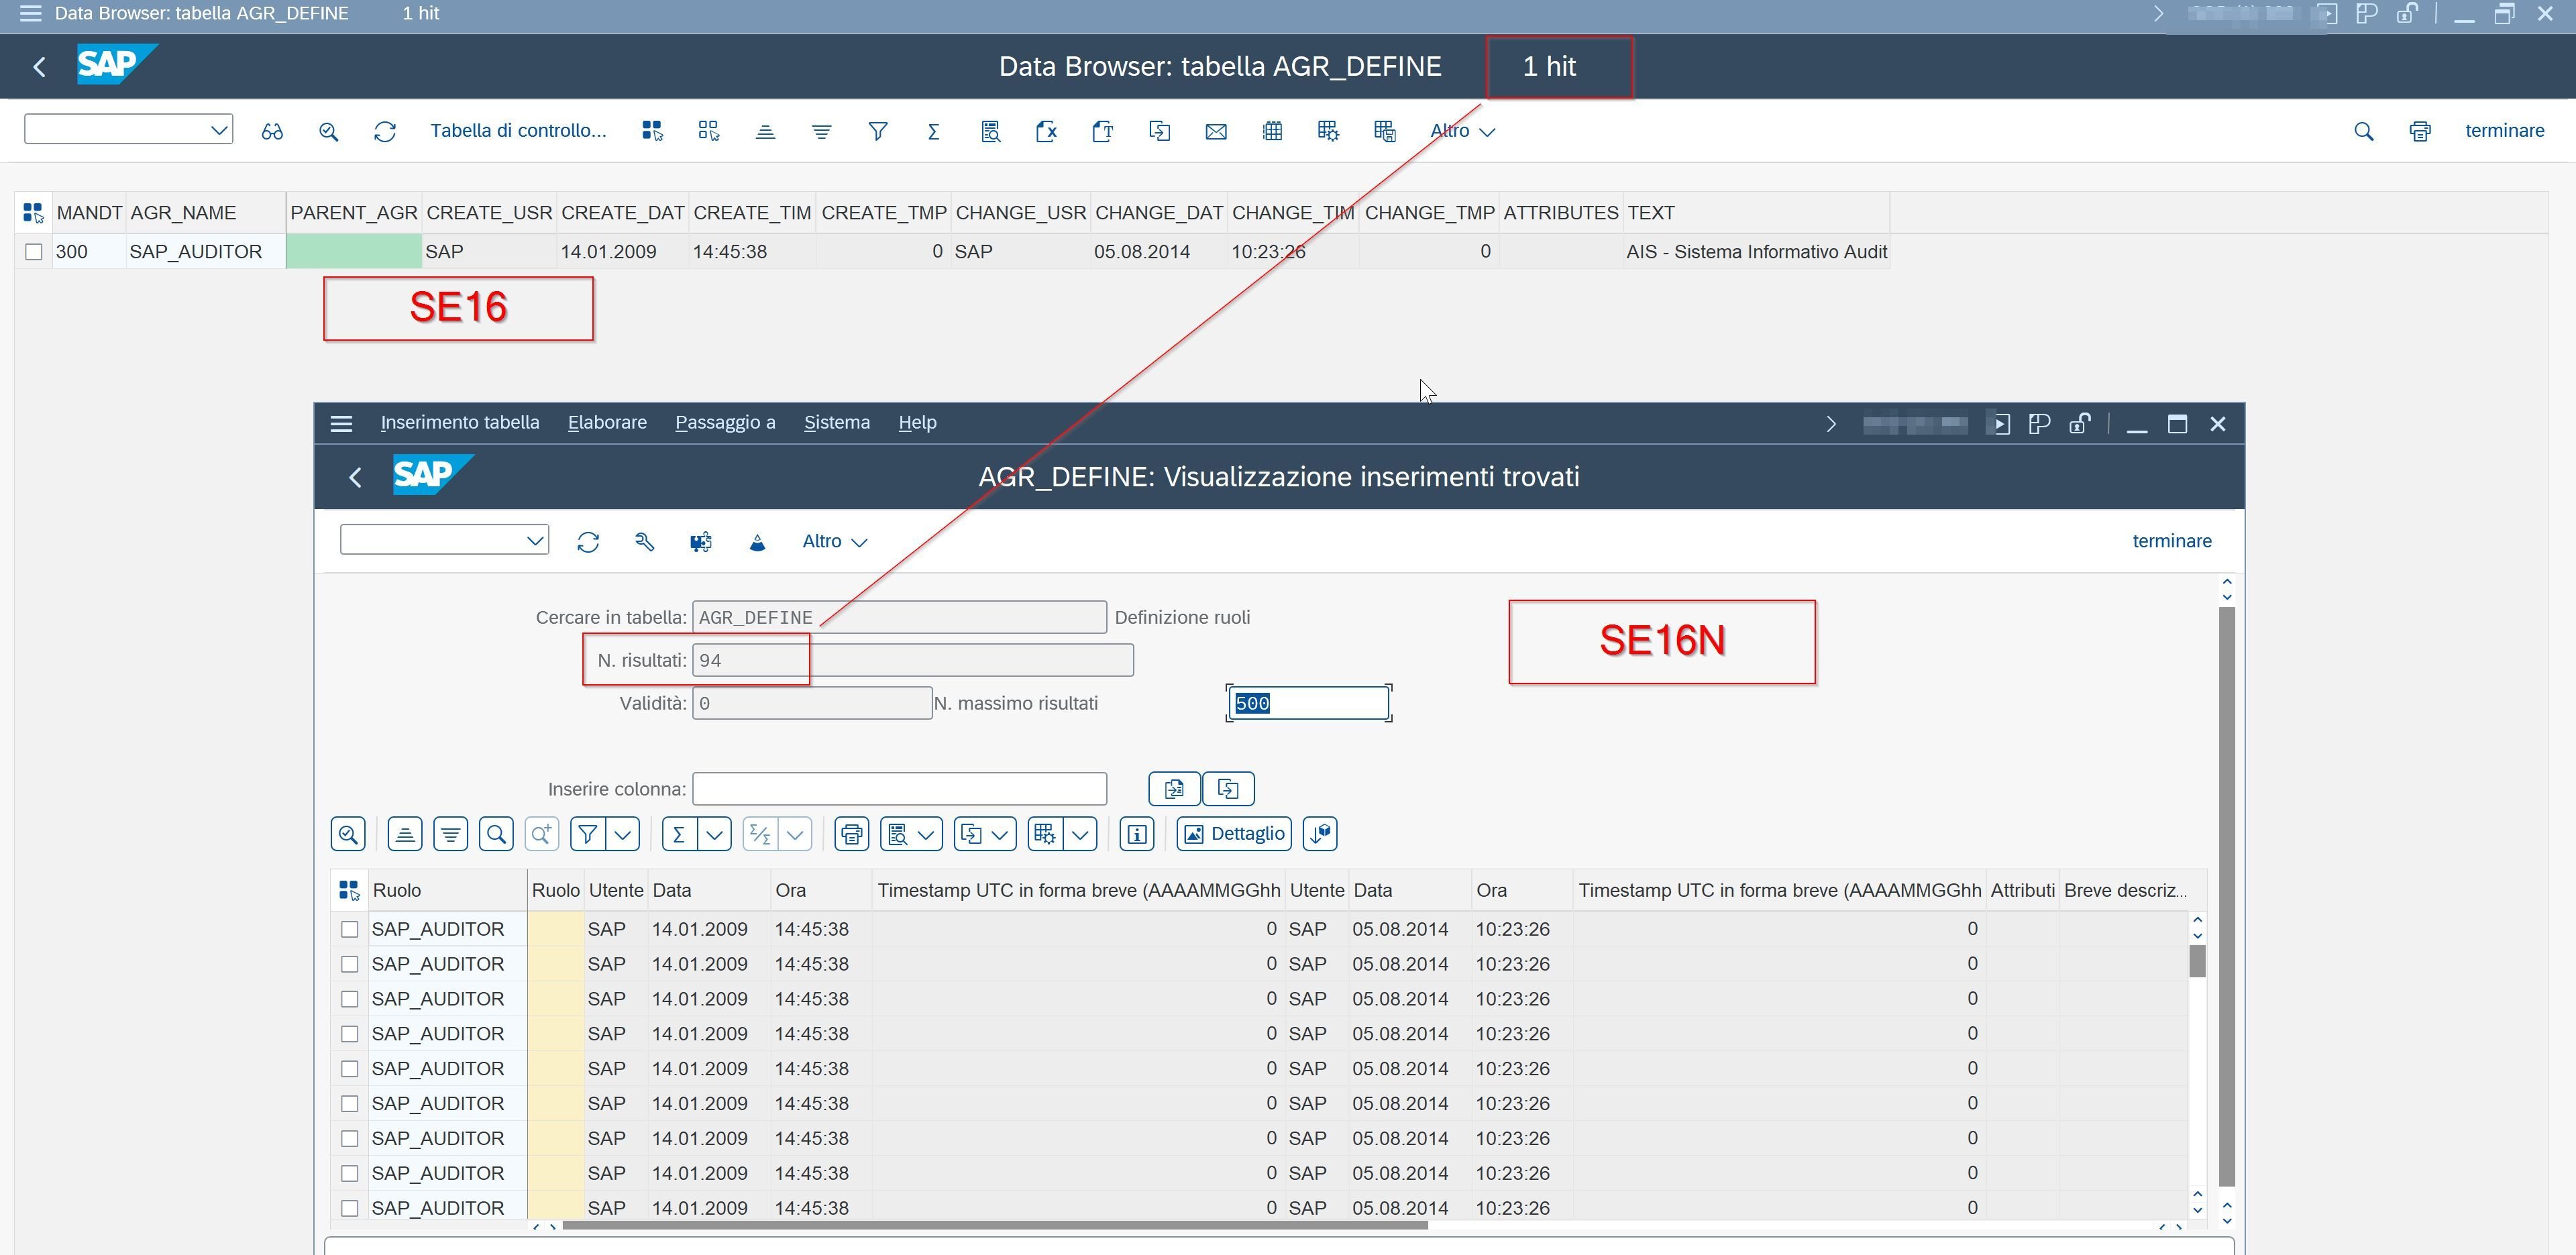Sort ascending in SE16 toolbar

tap(765, 131)
